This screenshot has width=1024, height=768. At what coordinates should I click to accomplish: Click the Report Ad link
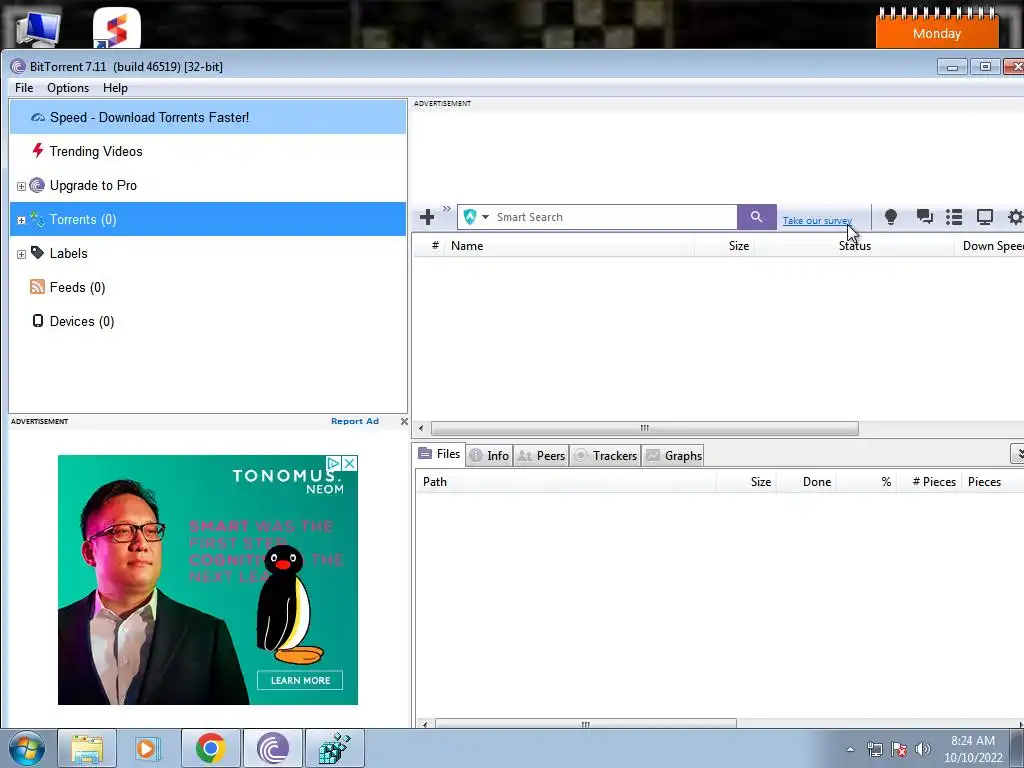[x=355, y=421]
